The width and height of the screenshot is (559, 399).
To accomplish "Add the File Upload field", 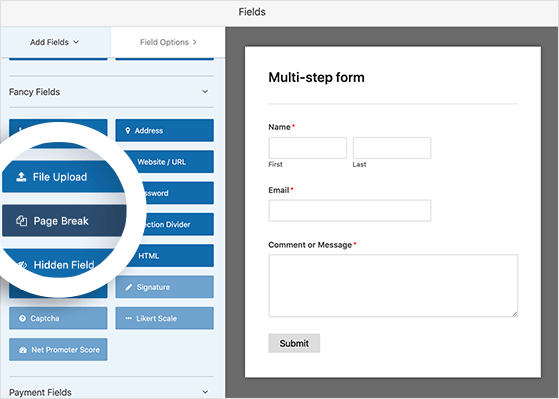I will point(63,177).
